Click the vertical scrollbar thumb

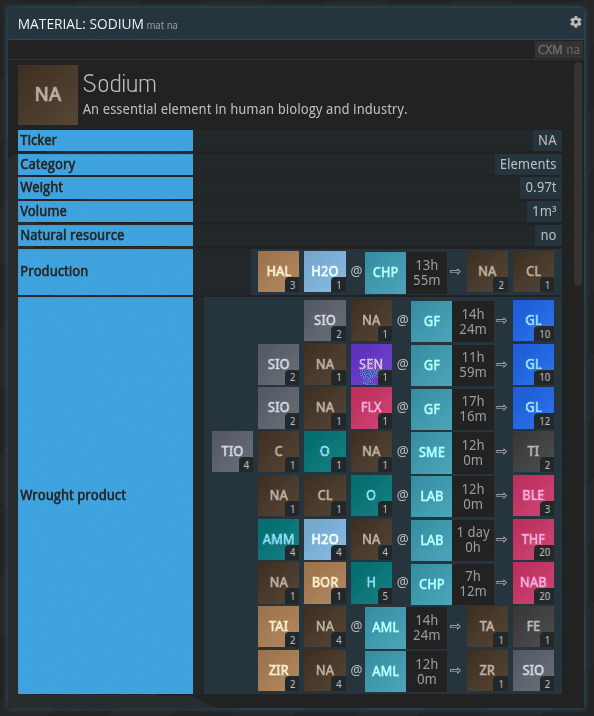(x=578, y=174)
